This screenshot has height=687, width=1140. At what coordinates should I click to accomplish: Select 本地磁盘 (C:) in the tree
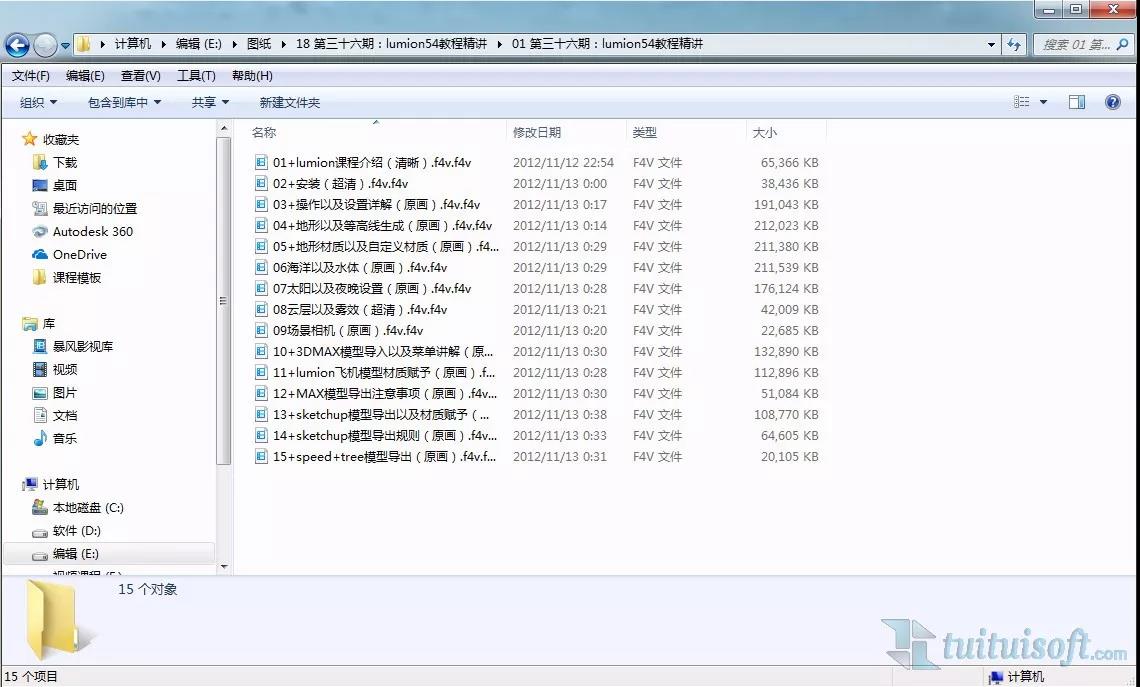[88, 507]
